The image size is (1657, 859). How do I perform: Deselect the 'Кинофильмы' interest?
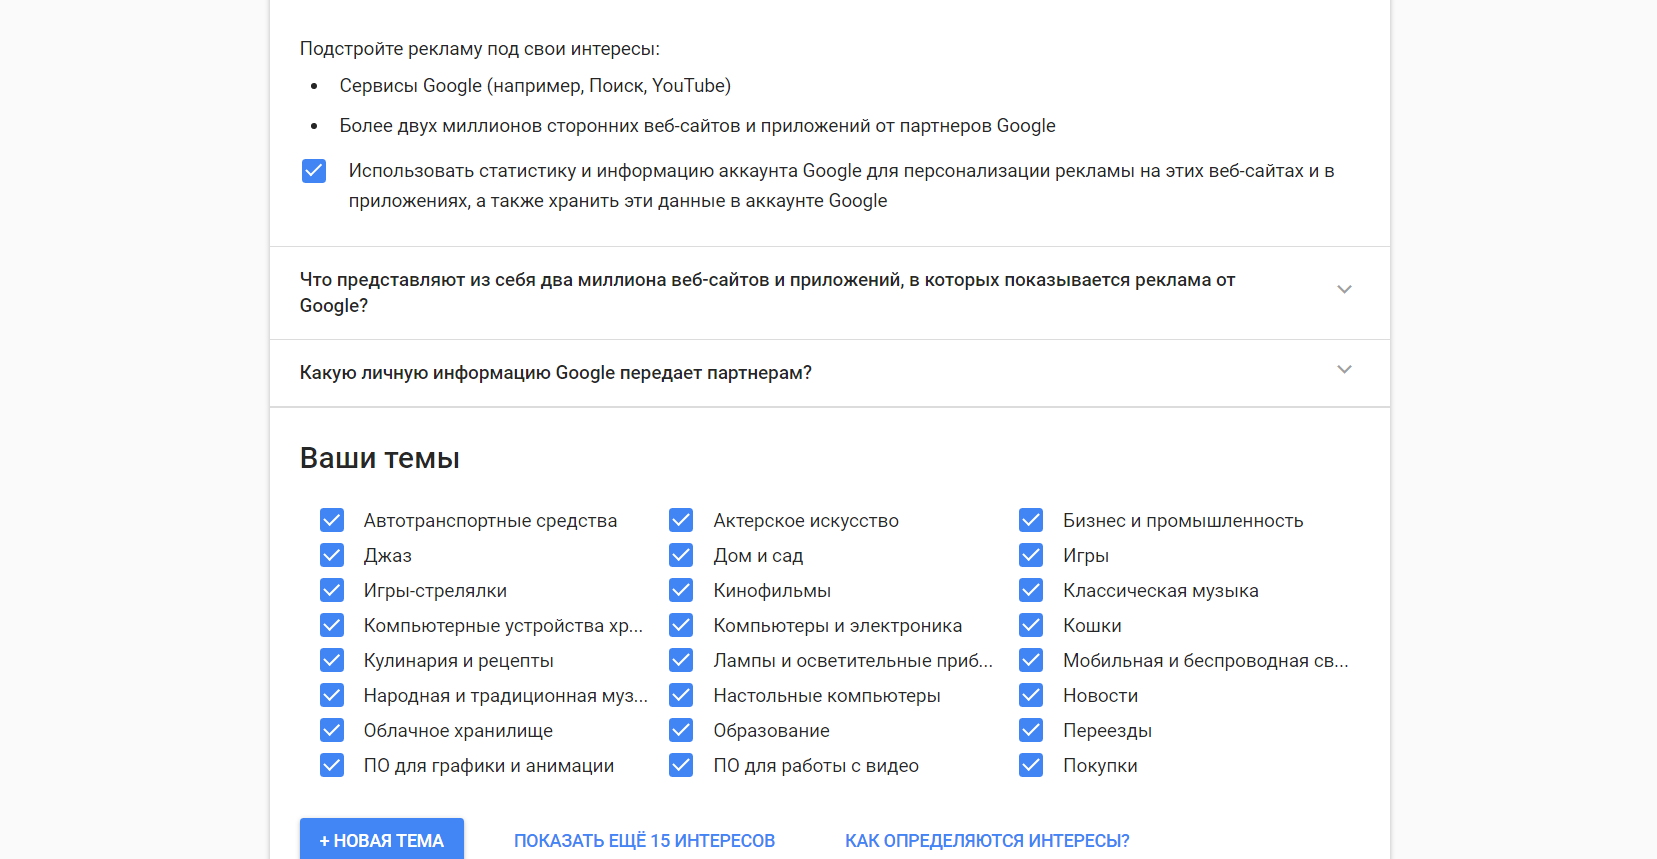tap(681, 590)
